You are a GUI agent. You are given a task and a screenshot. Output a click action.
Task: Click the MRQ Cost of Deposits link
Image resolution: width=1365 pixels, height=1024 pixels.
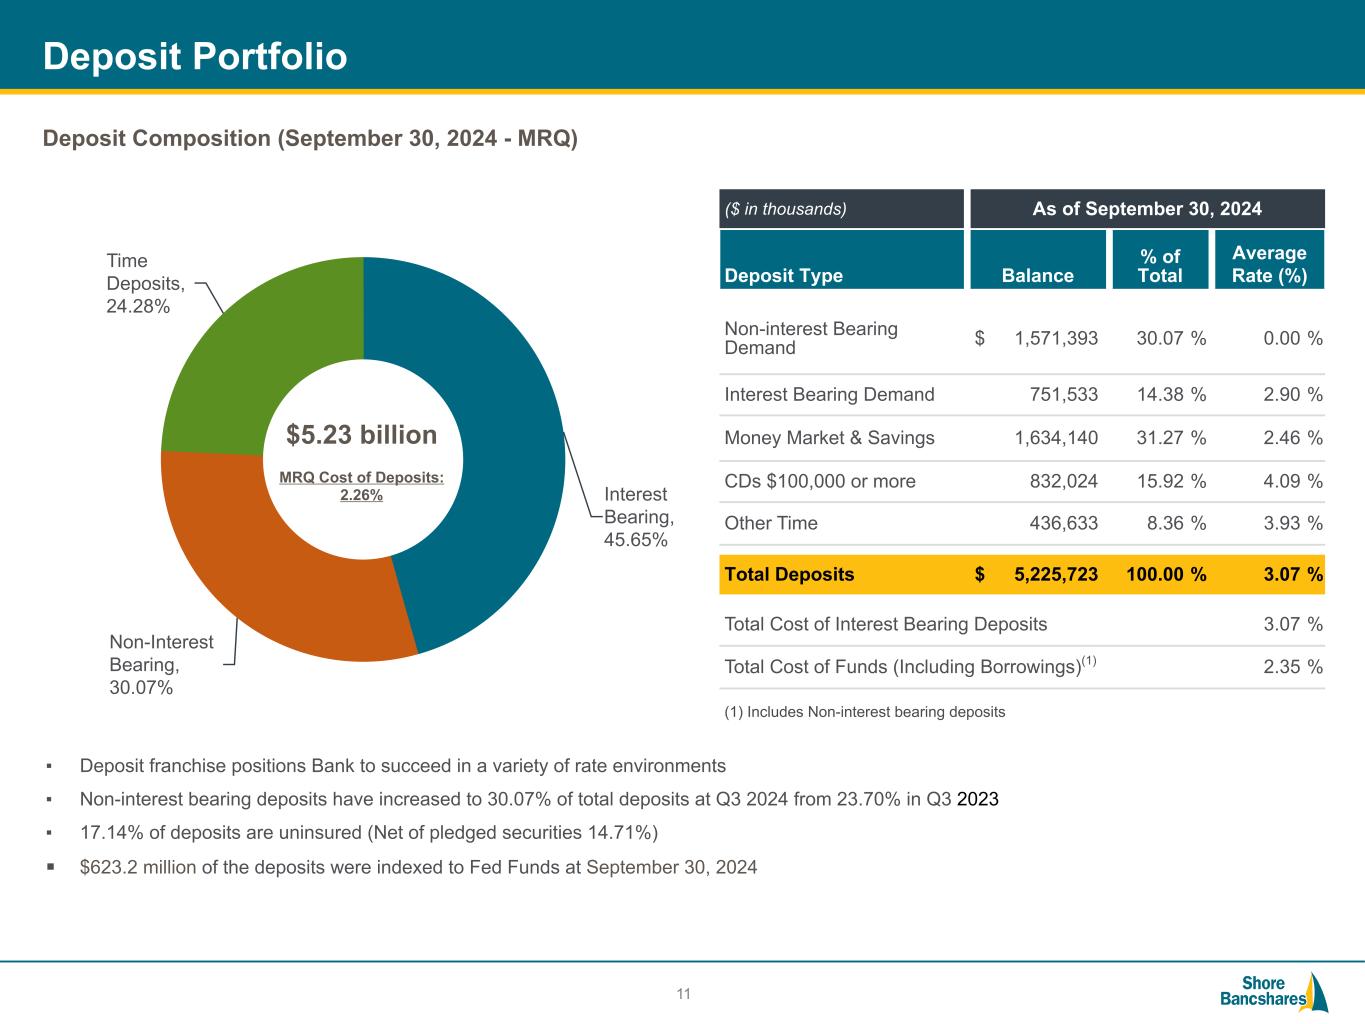point(361,486)
